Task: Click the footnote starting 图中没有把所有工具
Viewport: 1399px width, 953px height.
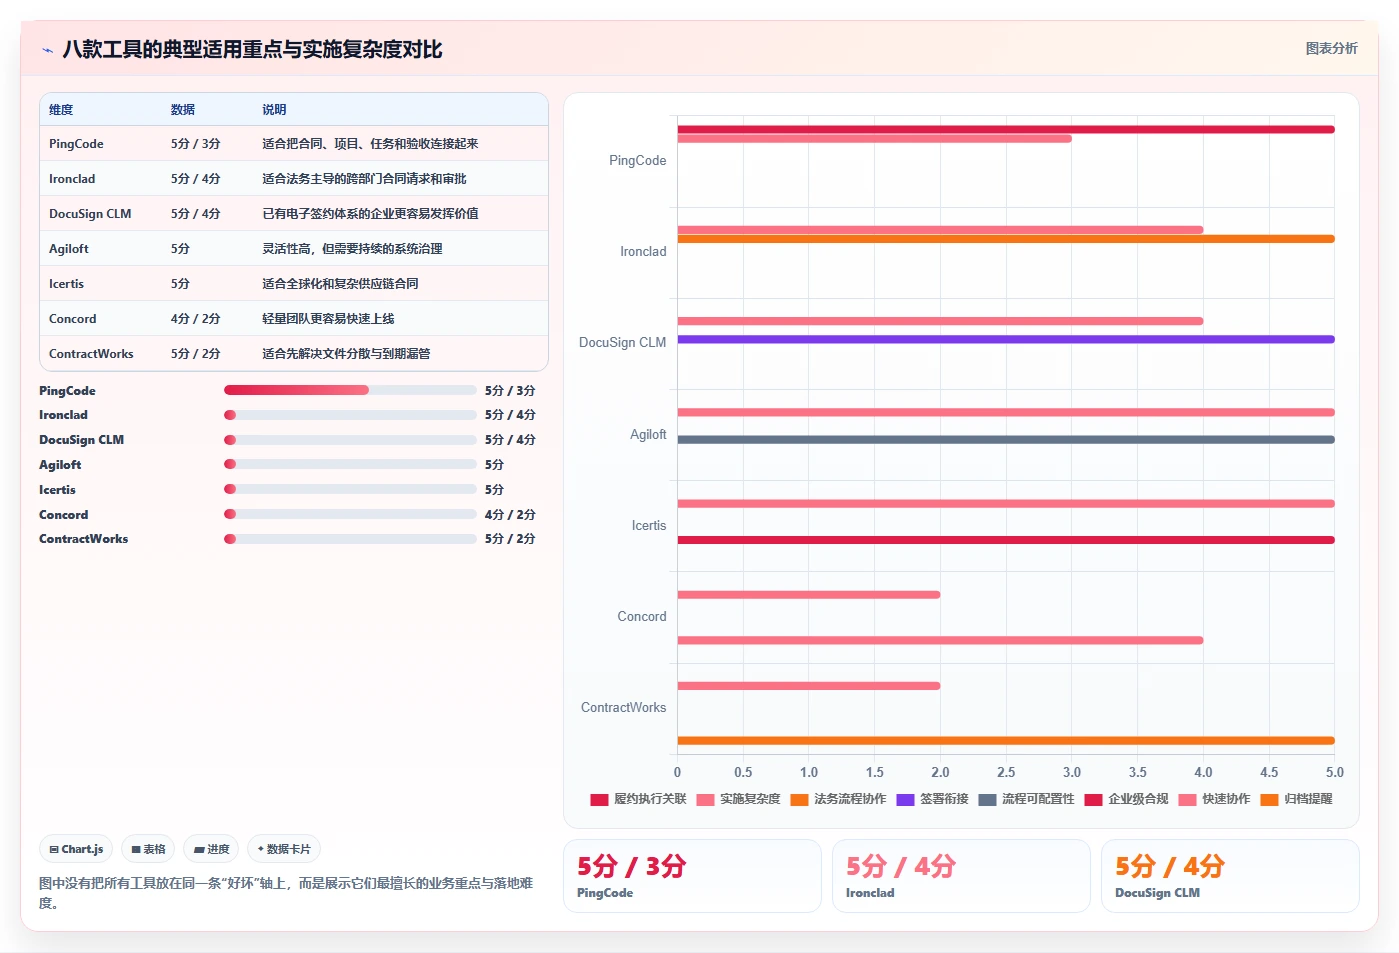Action: point(286,893)
